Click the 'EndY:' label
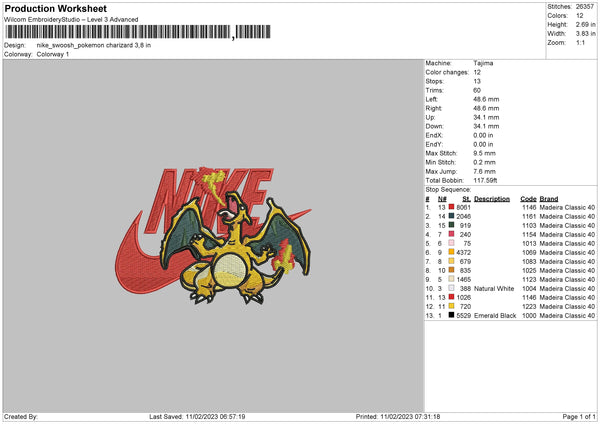 (434, 144)
